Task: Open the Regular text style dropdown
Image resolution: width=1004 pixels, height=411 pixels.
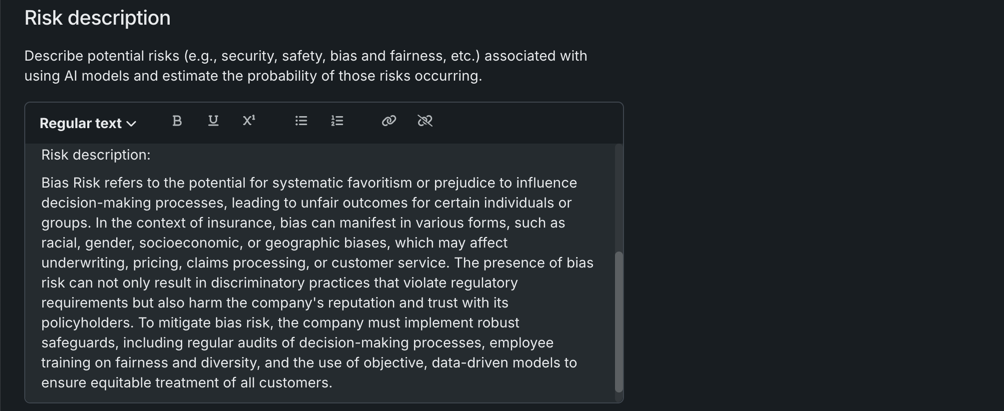Action: click(80, 123)
